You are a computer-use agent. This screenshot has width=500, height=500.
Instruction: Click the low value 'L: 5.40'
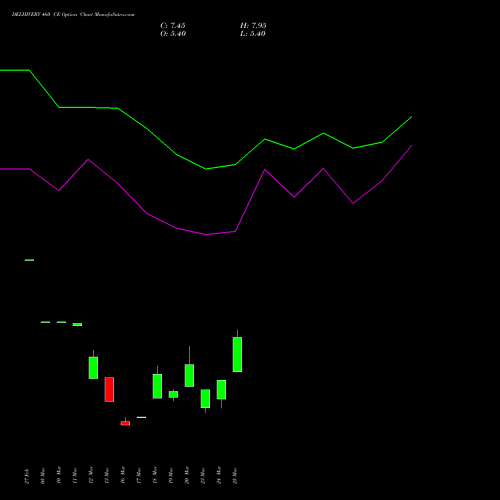[253, 34]
